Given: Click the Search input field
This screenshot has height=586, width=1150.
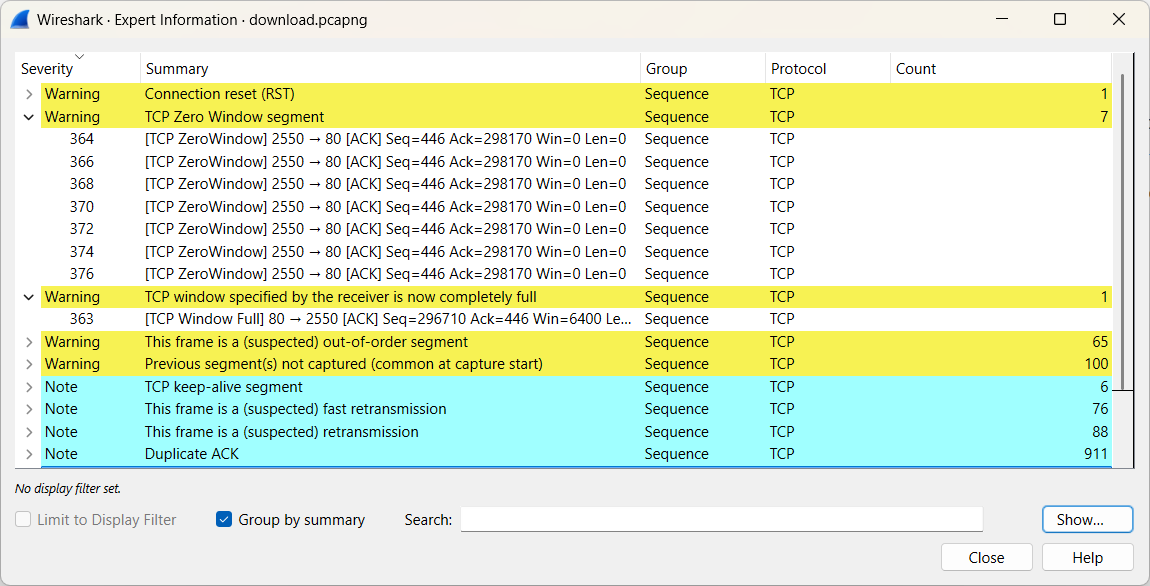Looking at the screenshot, I should [721, 520].
